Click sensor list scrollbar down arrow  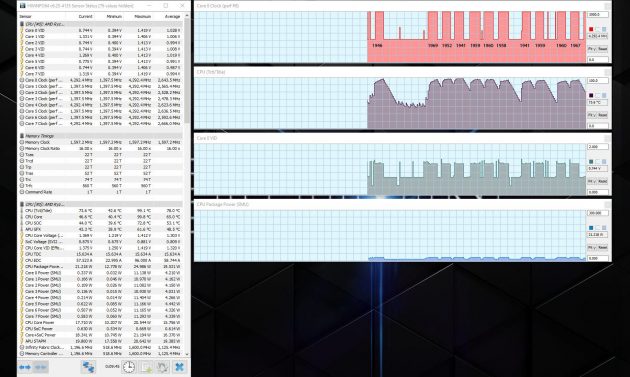(x=187, y=354)
